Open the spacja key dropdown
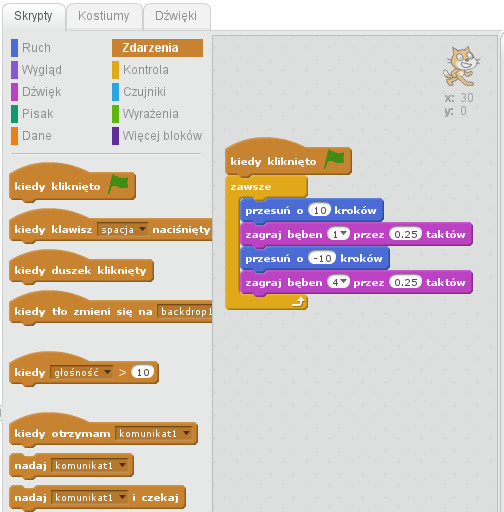 coord(122,229)
